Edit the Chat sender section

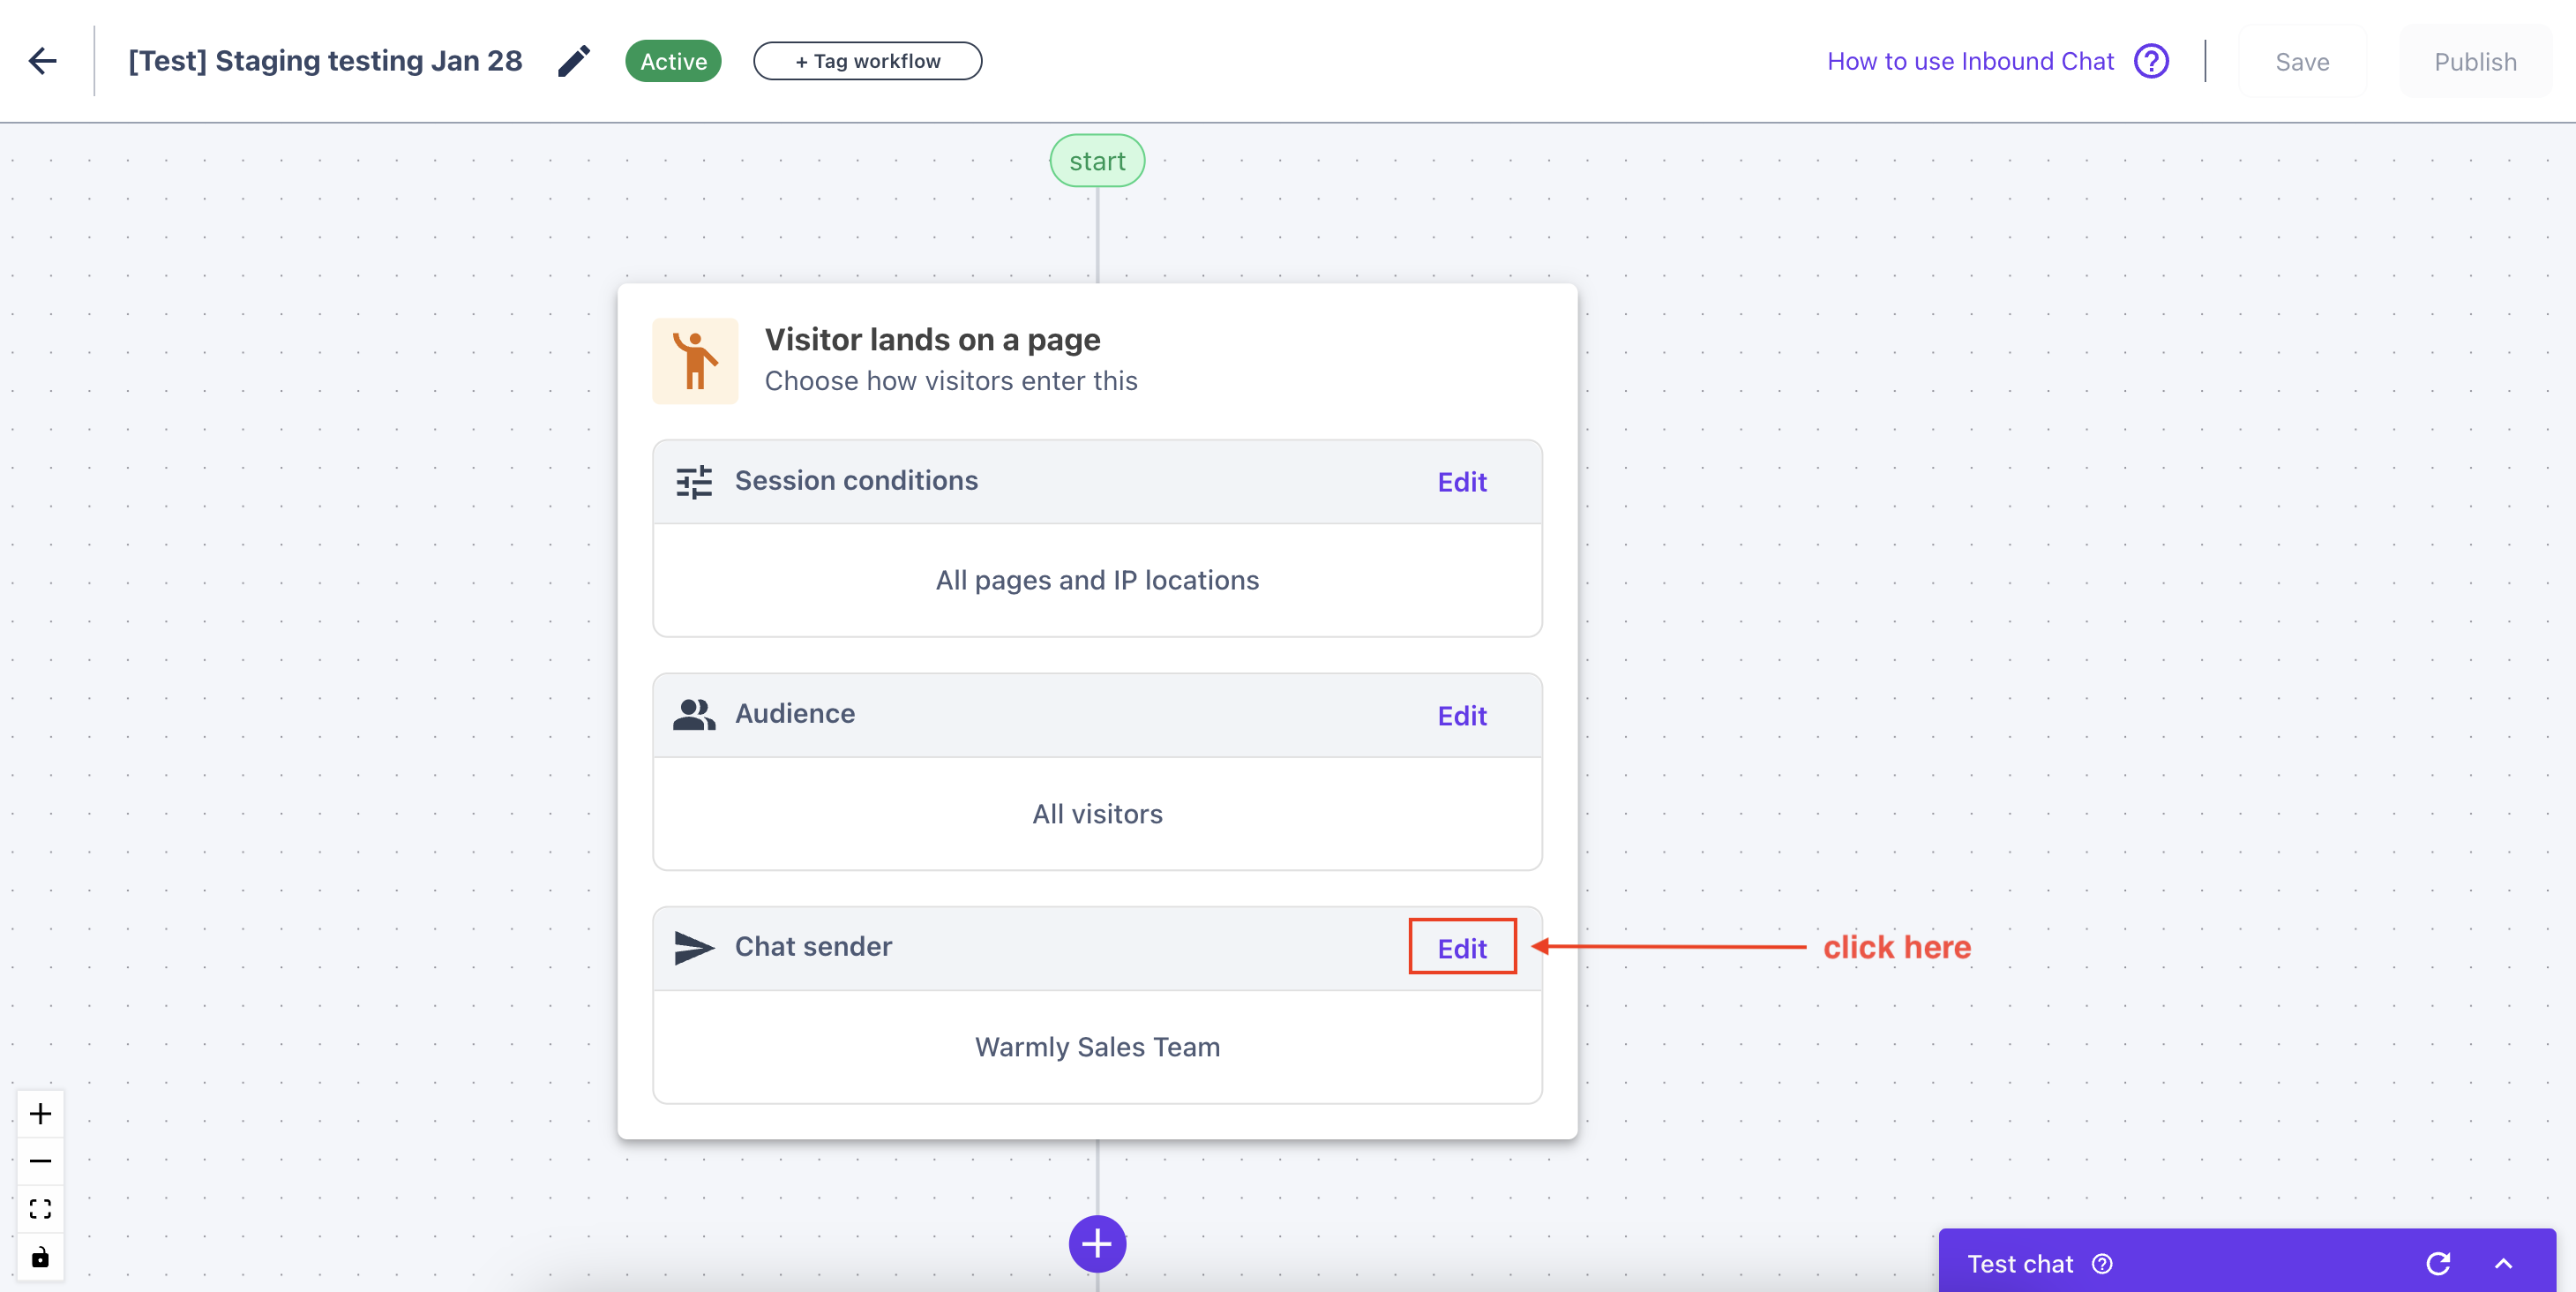click(x=1462, y=948)
